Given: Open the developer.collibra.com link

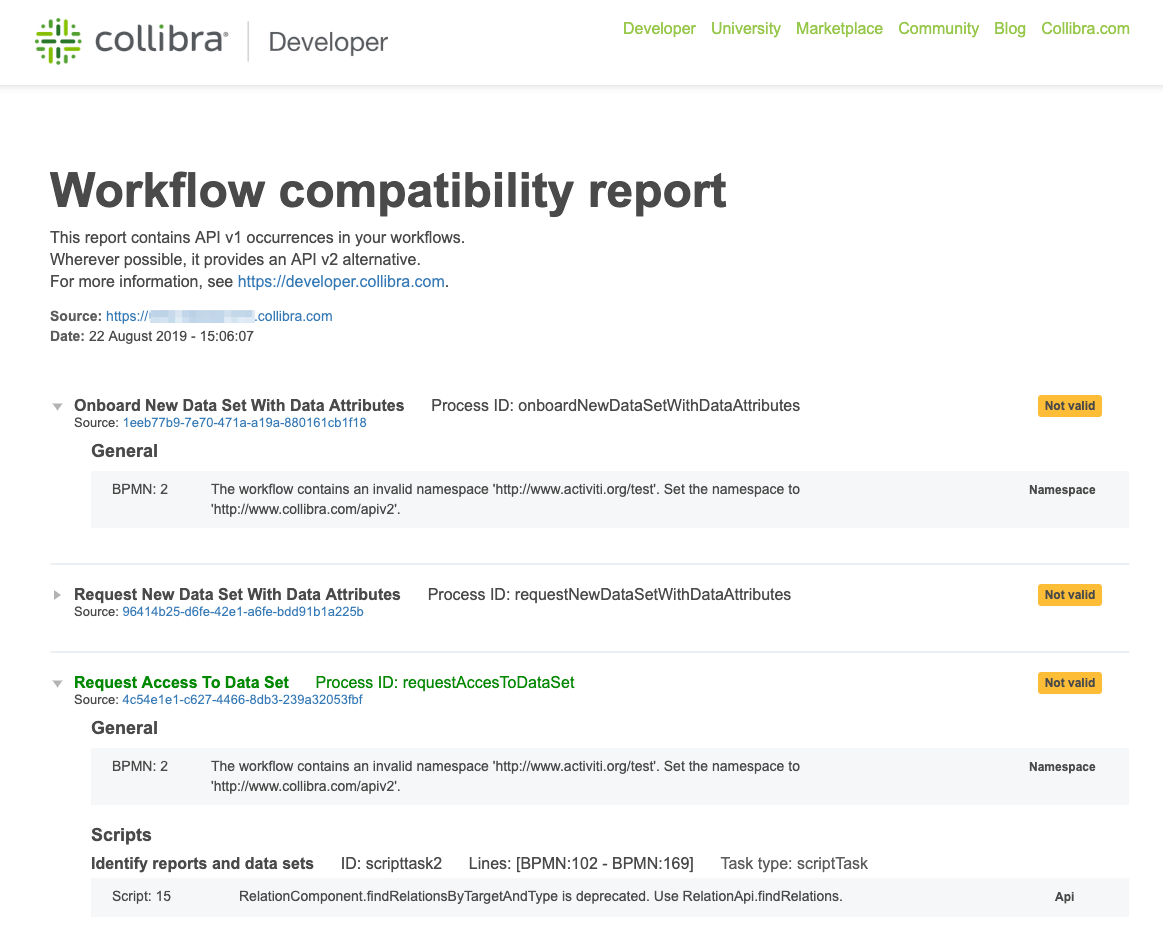Looking at the screenshot, I should click(x=341, y=282).
